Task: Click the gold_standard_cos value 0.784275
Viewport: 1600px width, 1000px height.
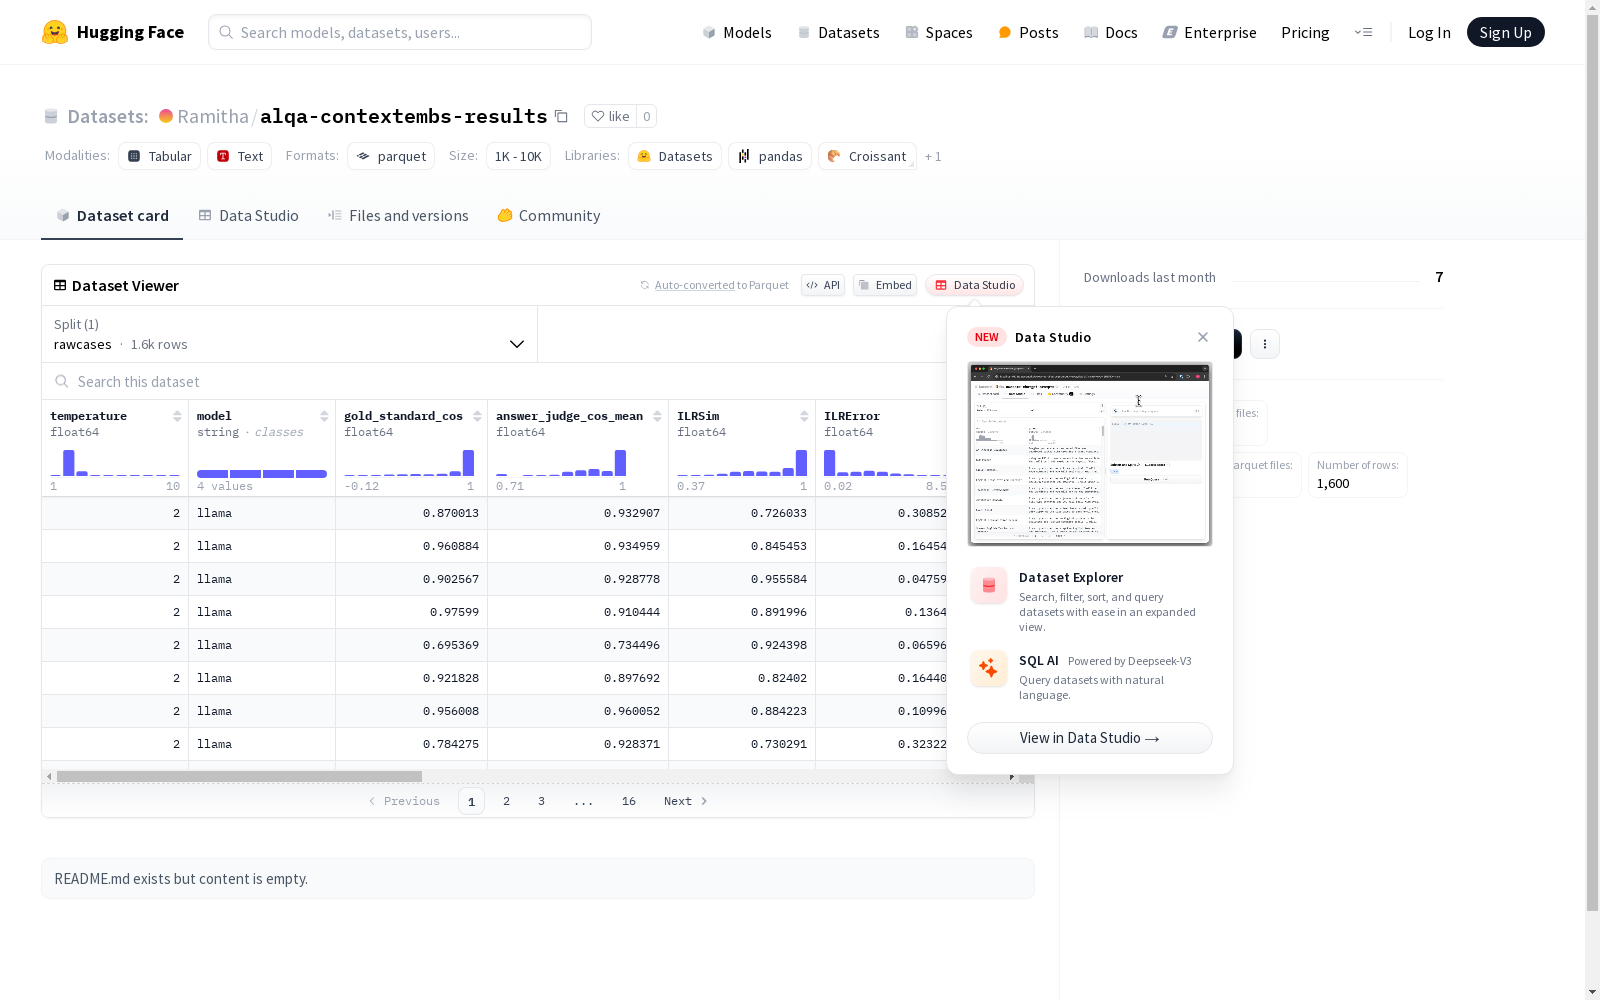Action: [451, 744]
